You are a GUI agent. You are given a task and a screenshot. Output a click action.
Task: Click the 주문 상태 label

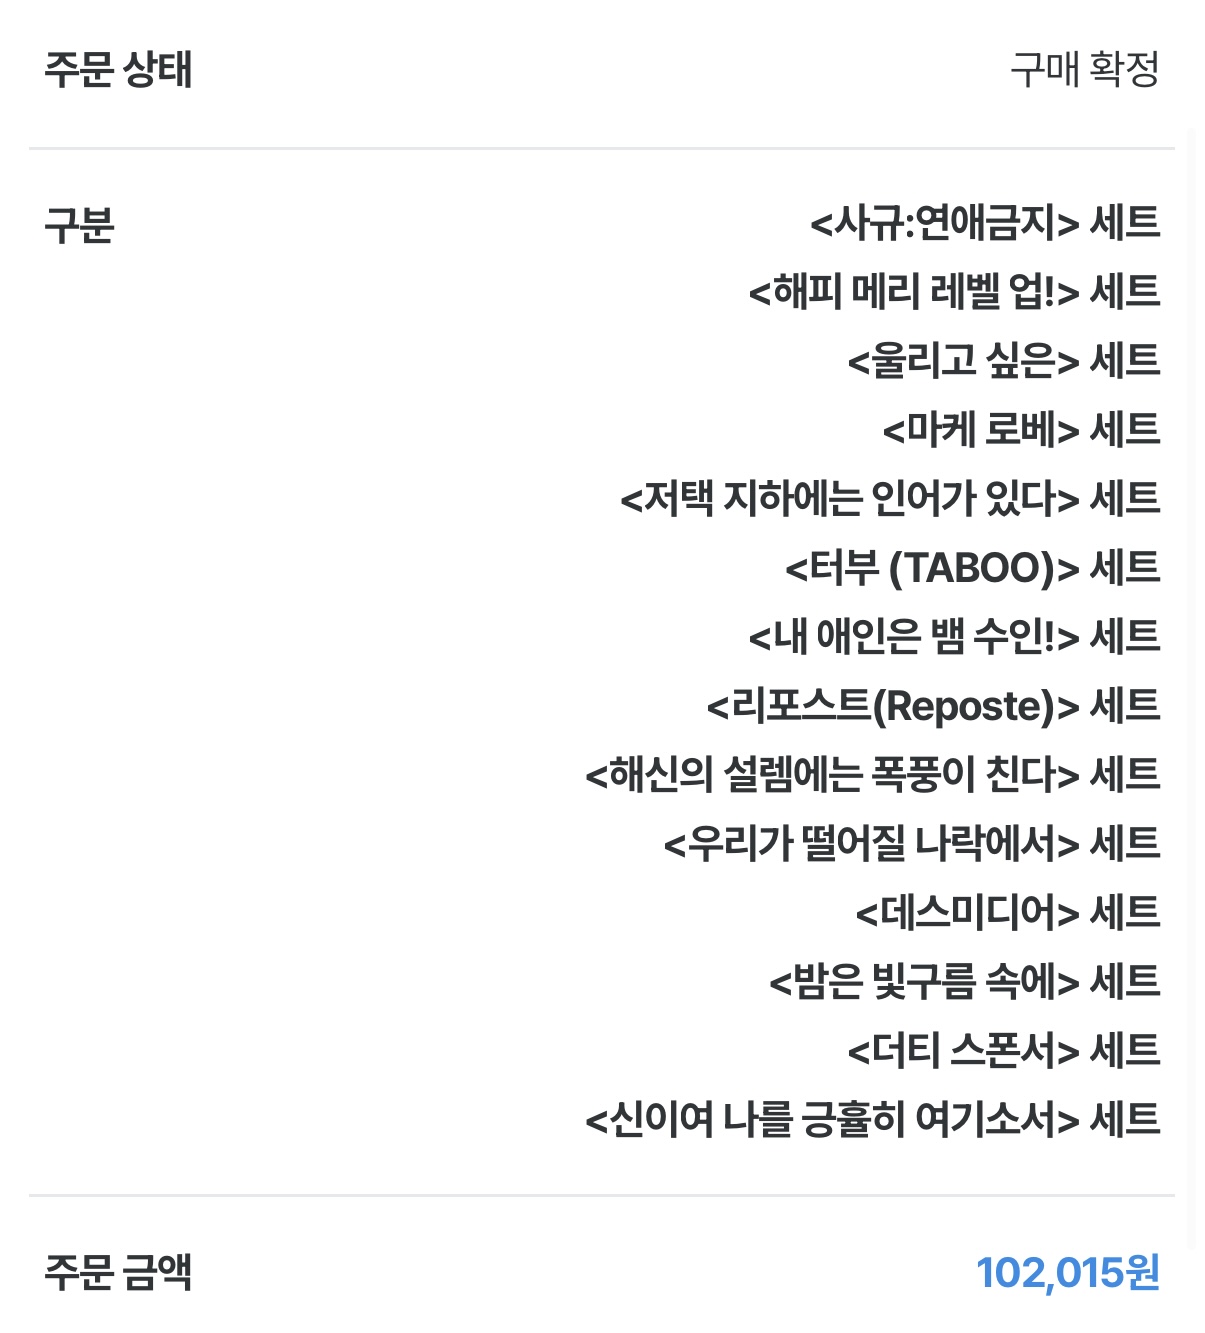[x=118, y=70]
